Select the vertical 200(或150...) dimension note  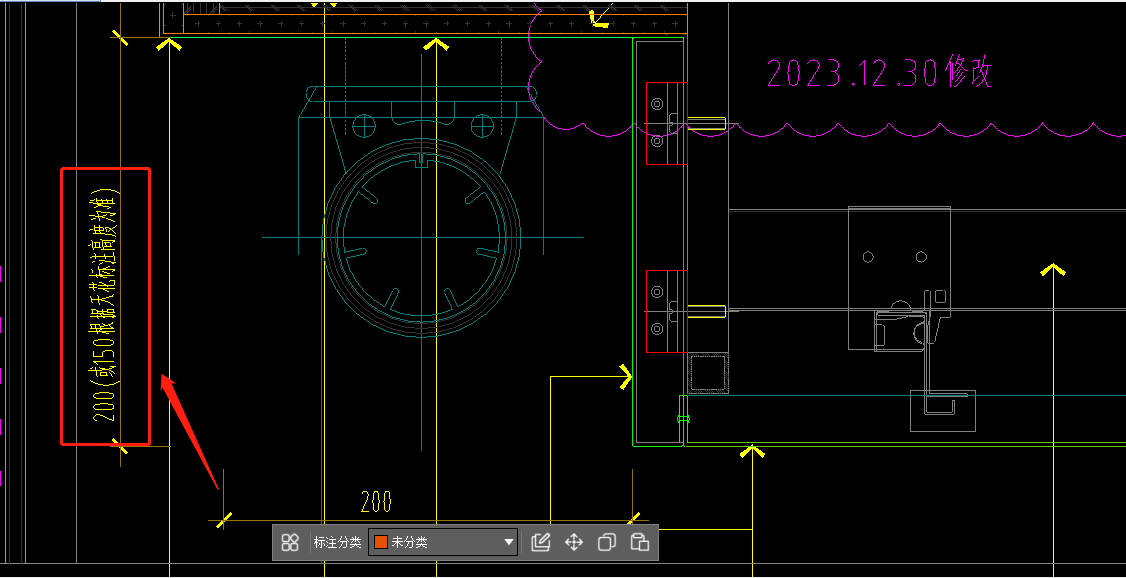coord(105,307)
